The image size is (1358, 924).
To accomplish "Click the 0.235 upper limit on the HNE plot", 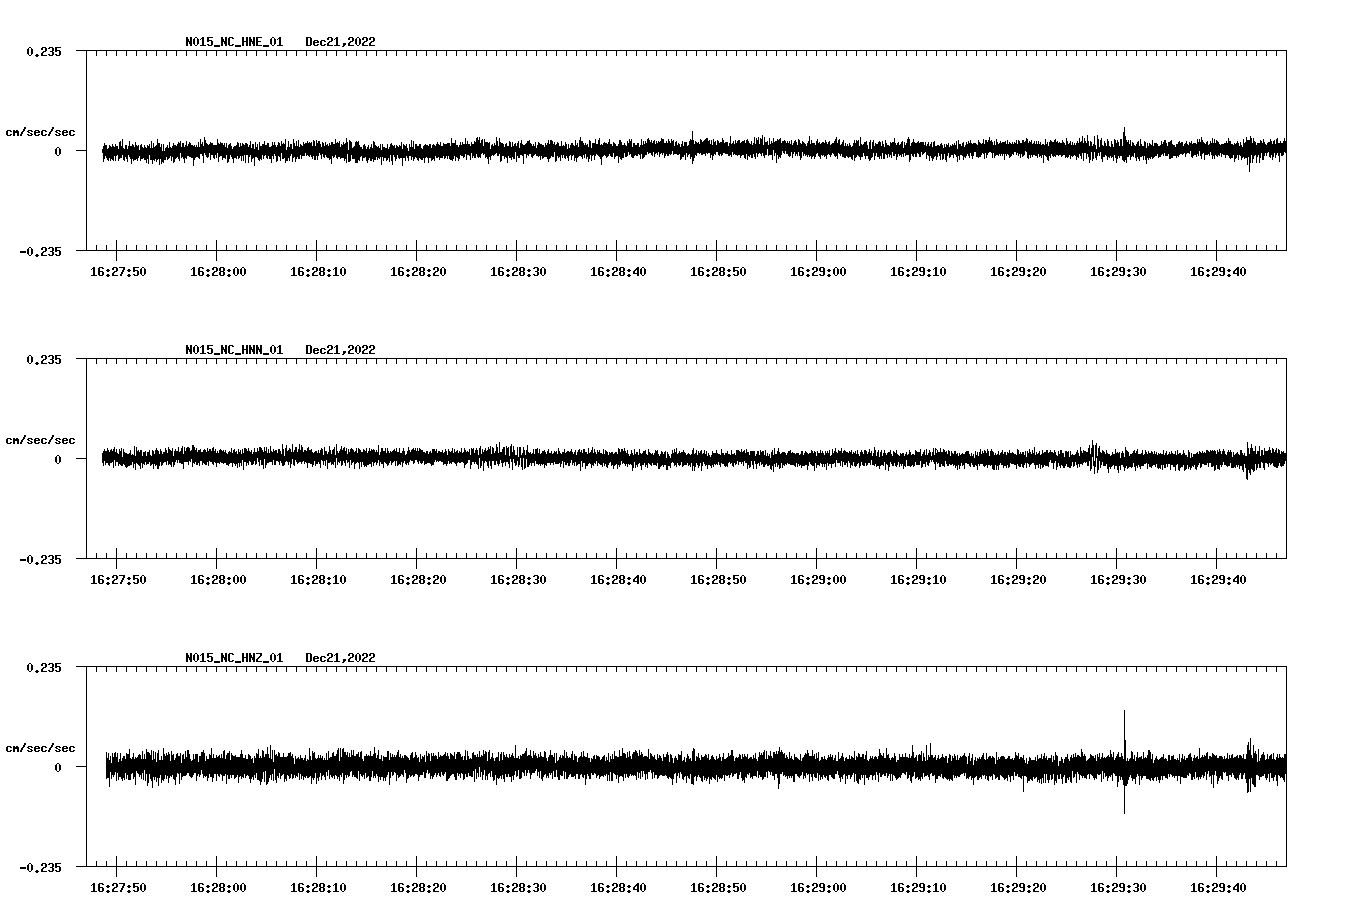I will [x=46, y=50].
